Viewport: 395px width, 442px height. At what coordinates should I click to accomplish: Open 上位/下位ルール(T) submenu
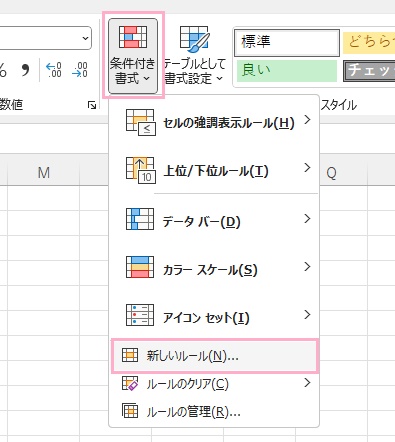click(x=214, y=170)
